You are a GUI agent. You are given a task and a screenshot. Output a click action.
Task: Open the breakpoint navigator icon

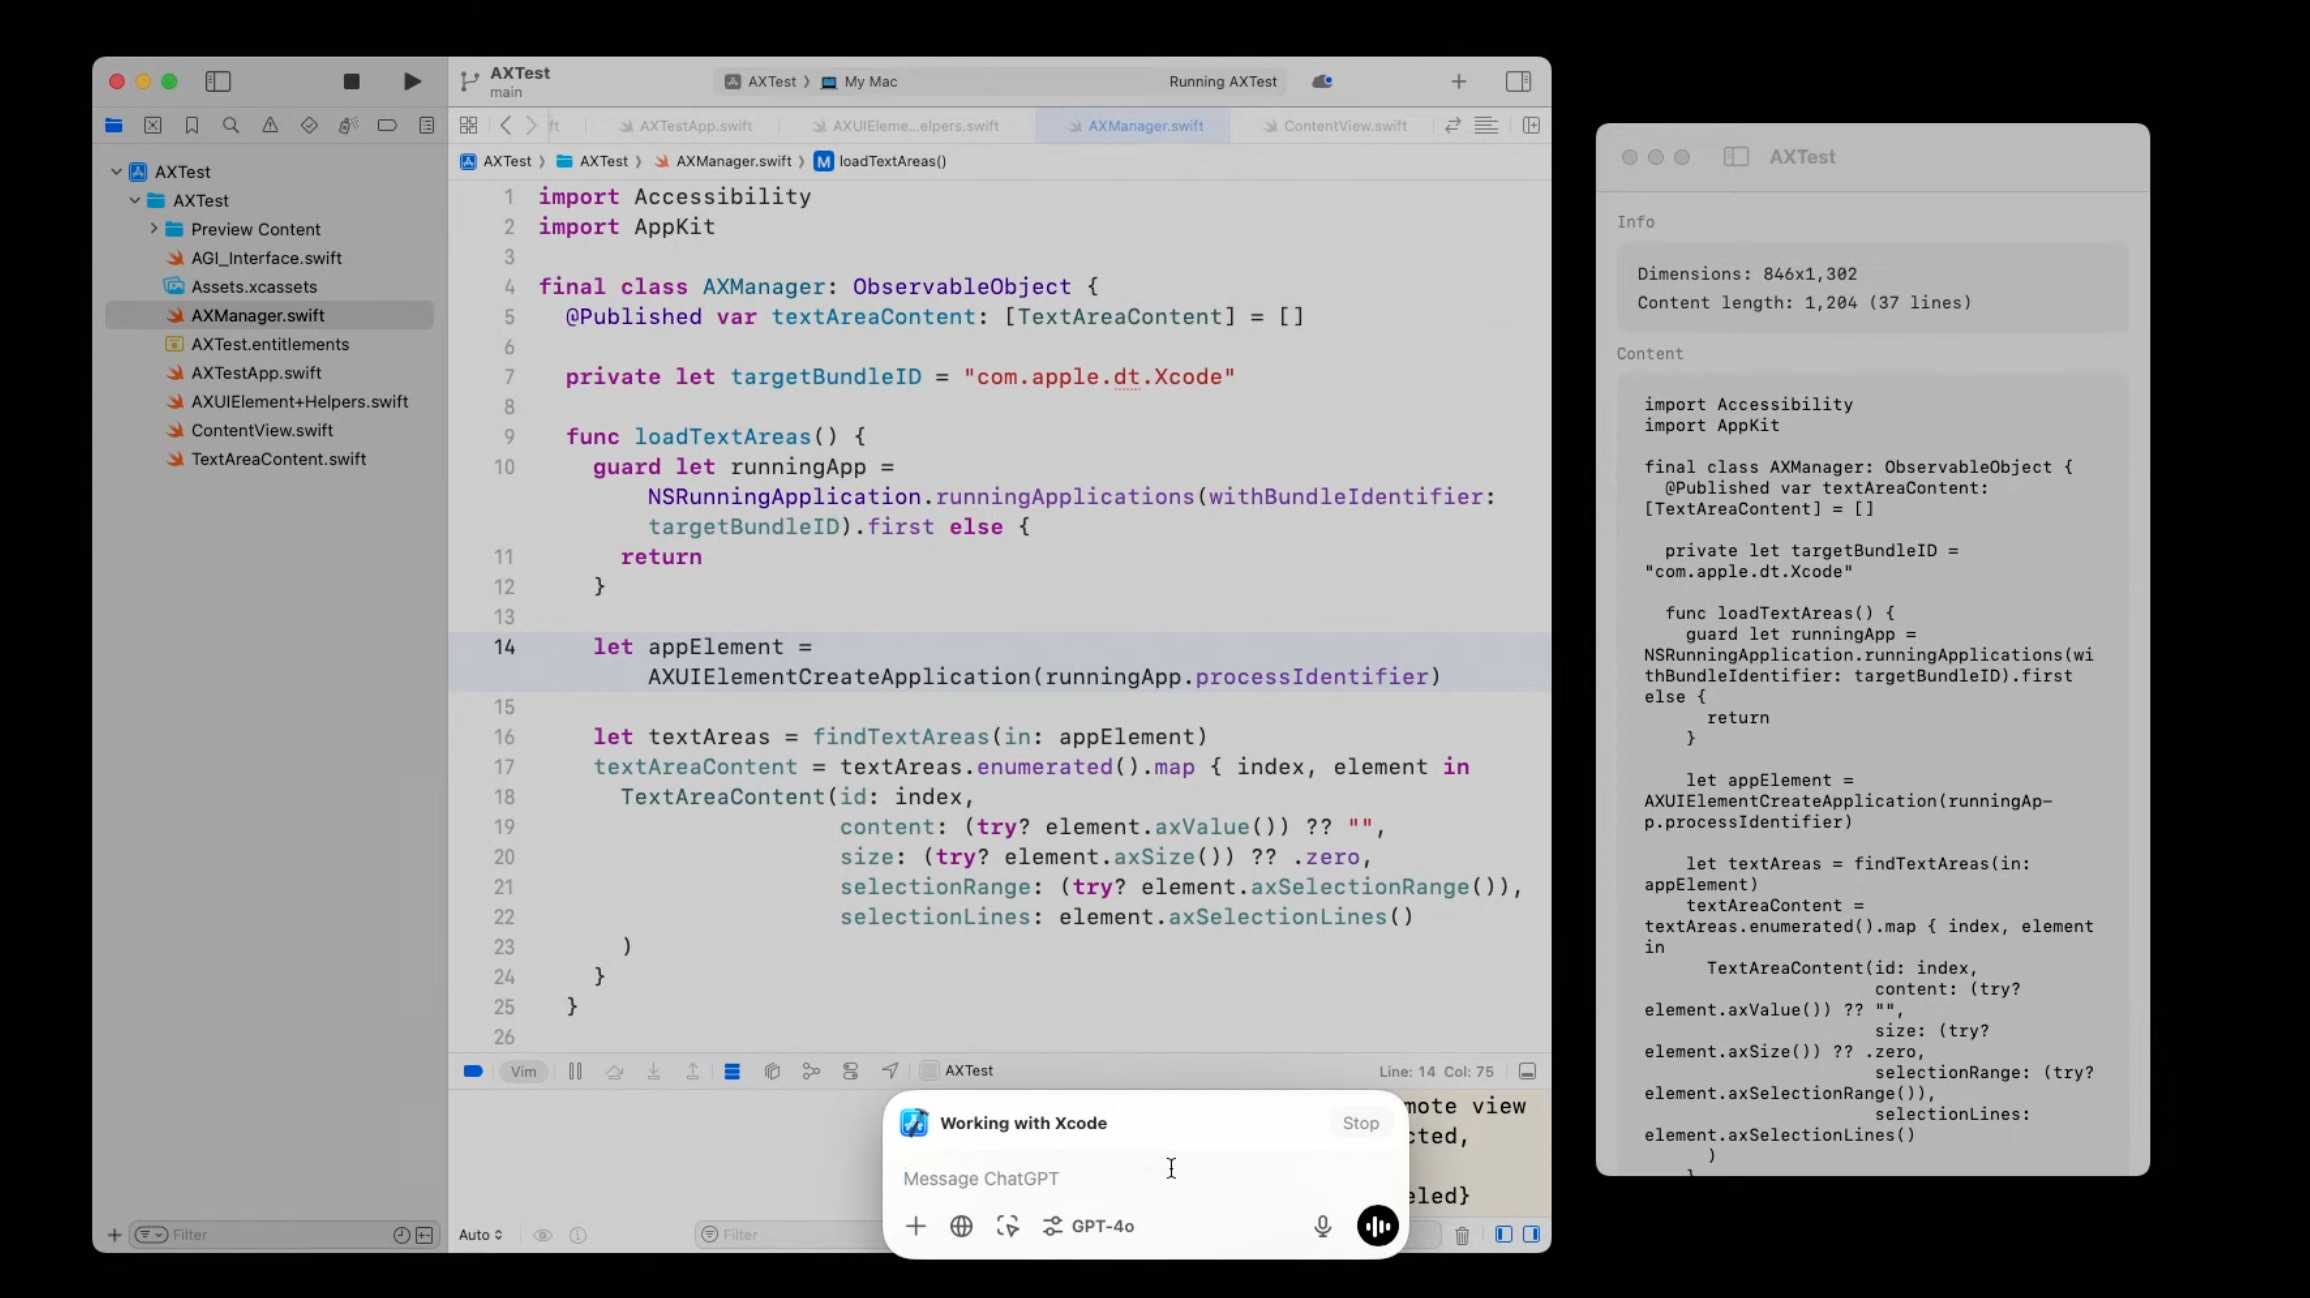(x=387, y=125)
